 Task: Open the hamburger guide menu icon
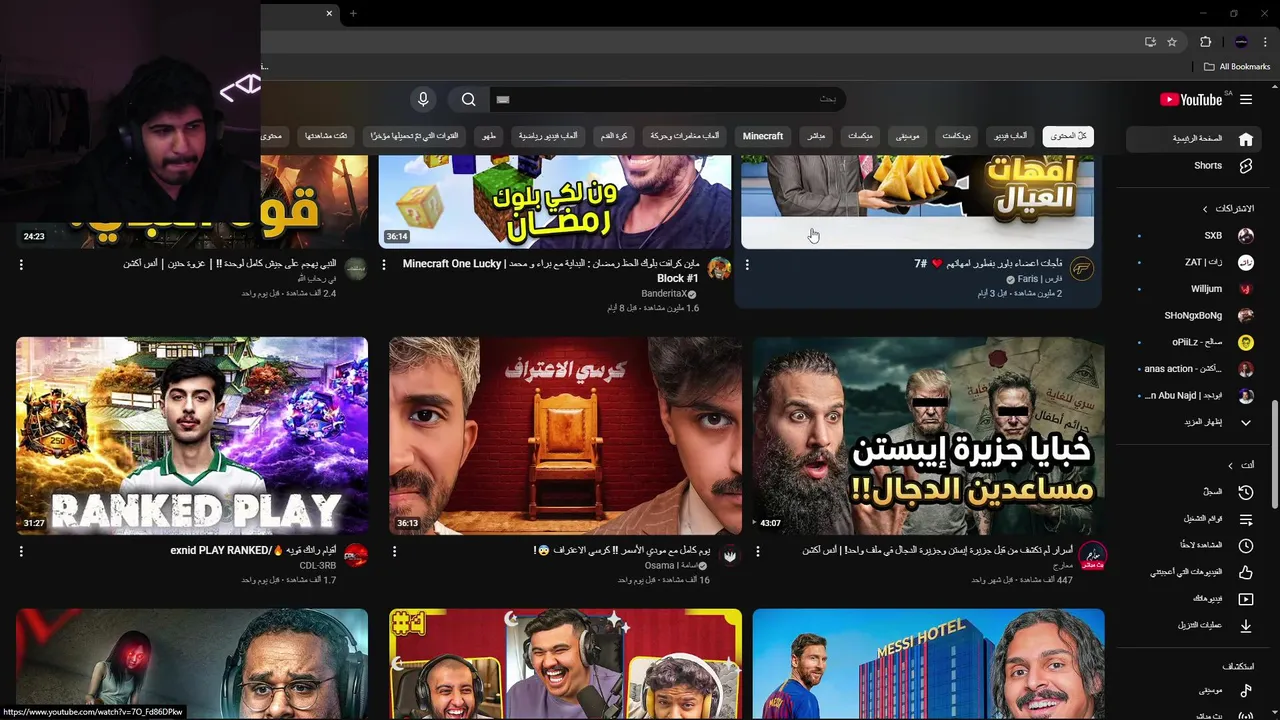point(1246,100)
